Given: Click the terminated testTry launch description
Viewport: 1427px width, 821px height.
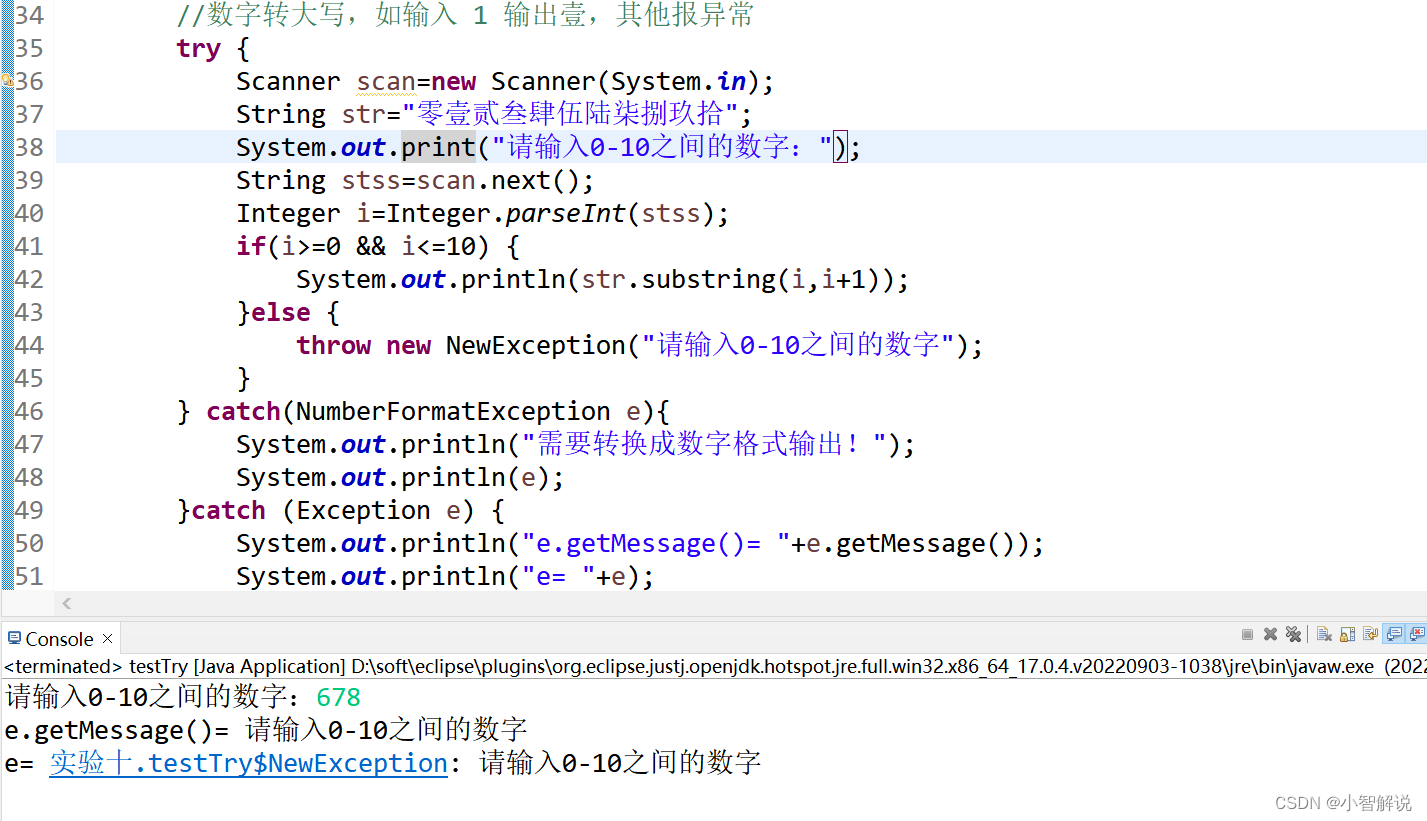Looking at the screenshot, I should (713, 667).
